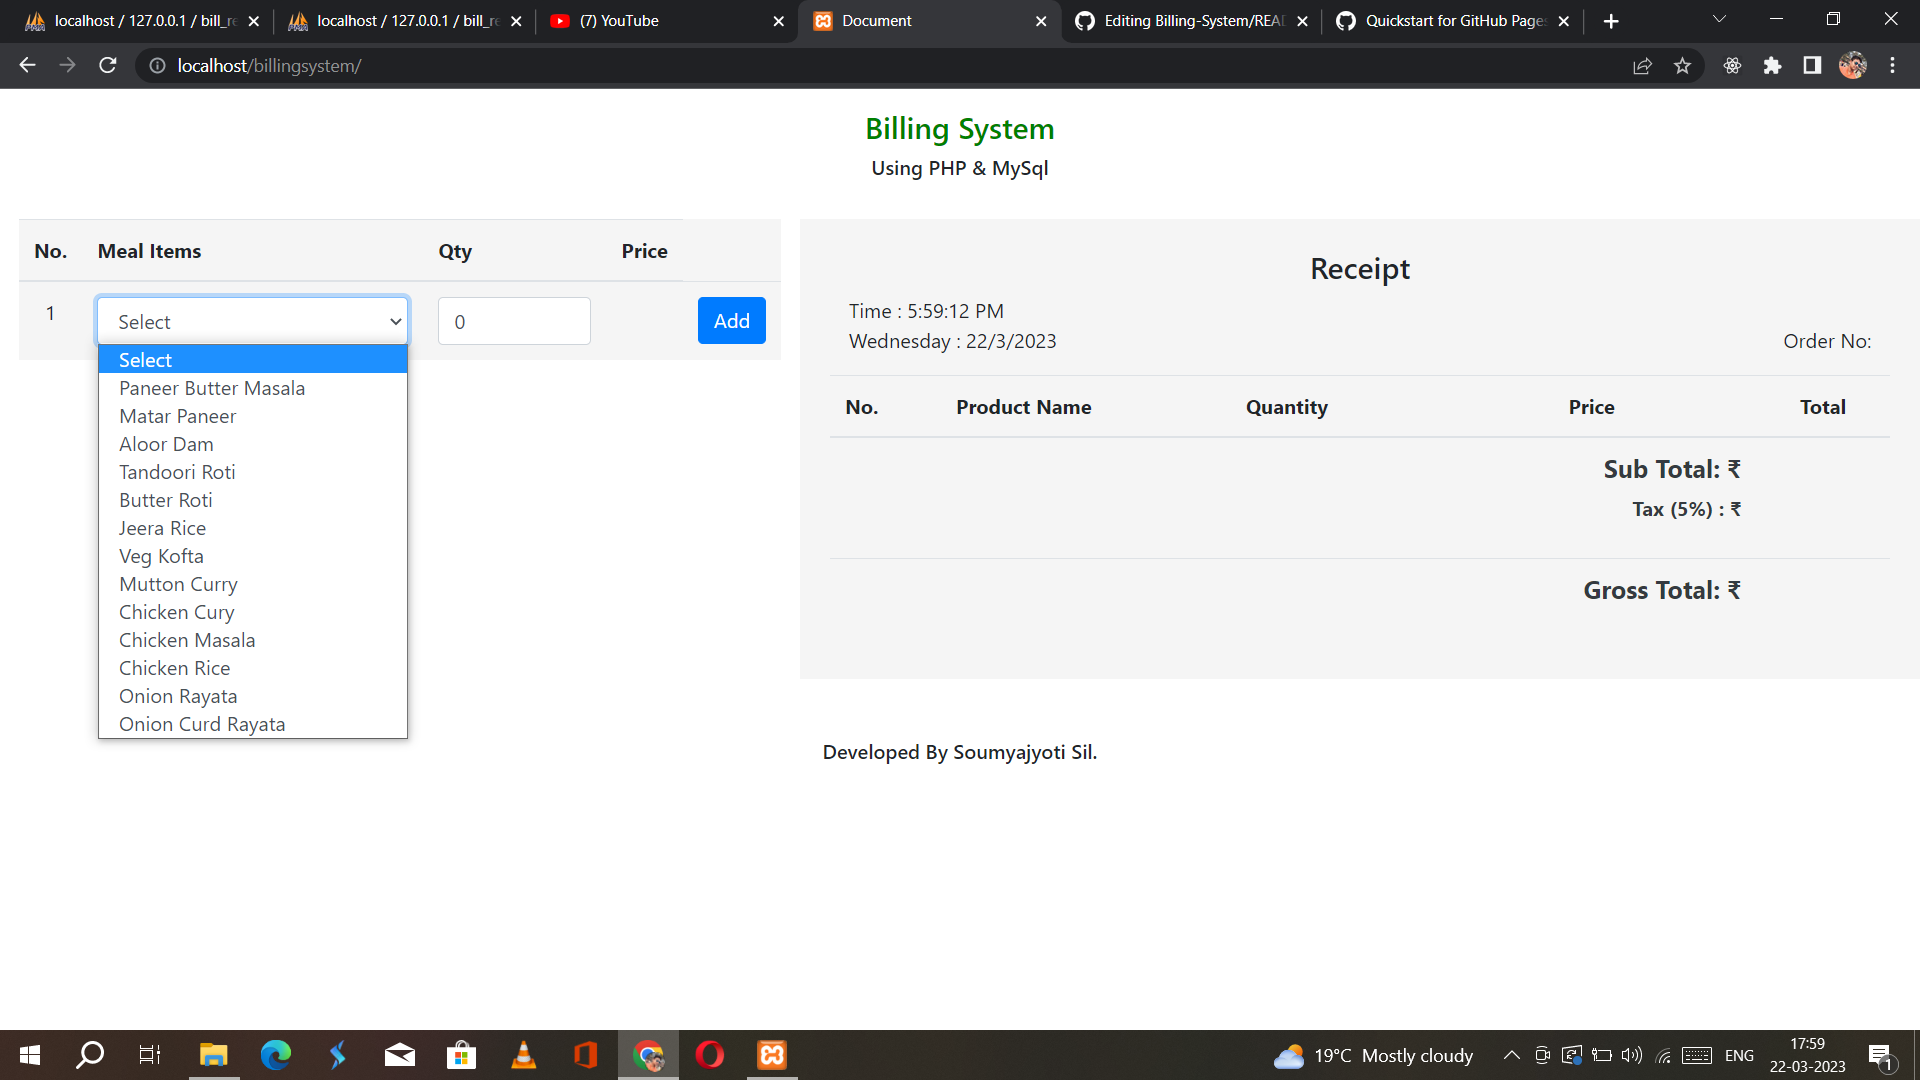Image resolution: width=1920 pixels, height=1080 pixels.
Task: Click the Qty input field
Action: coord(514,320)
